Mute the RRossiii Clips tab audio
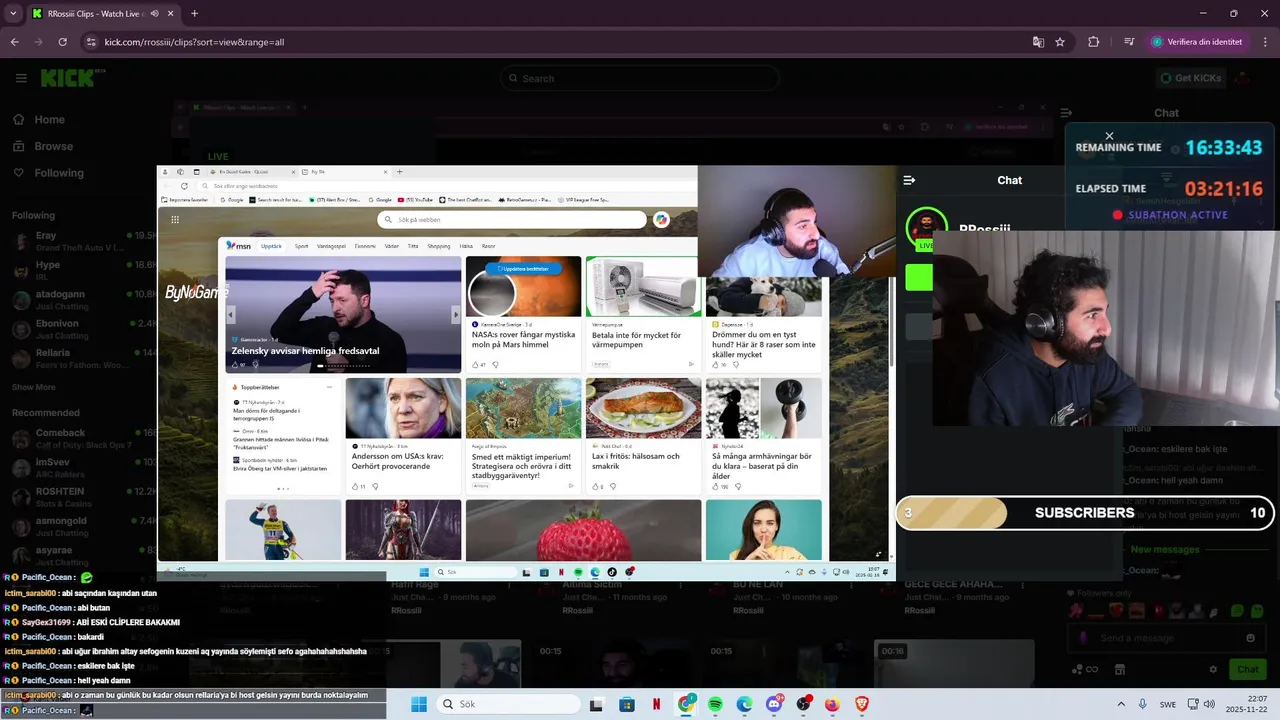Viewport: 1280px width, 720px height. (x=154, y=14)
